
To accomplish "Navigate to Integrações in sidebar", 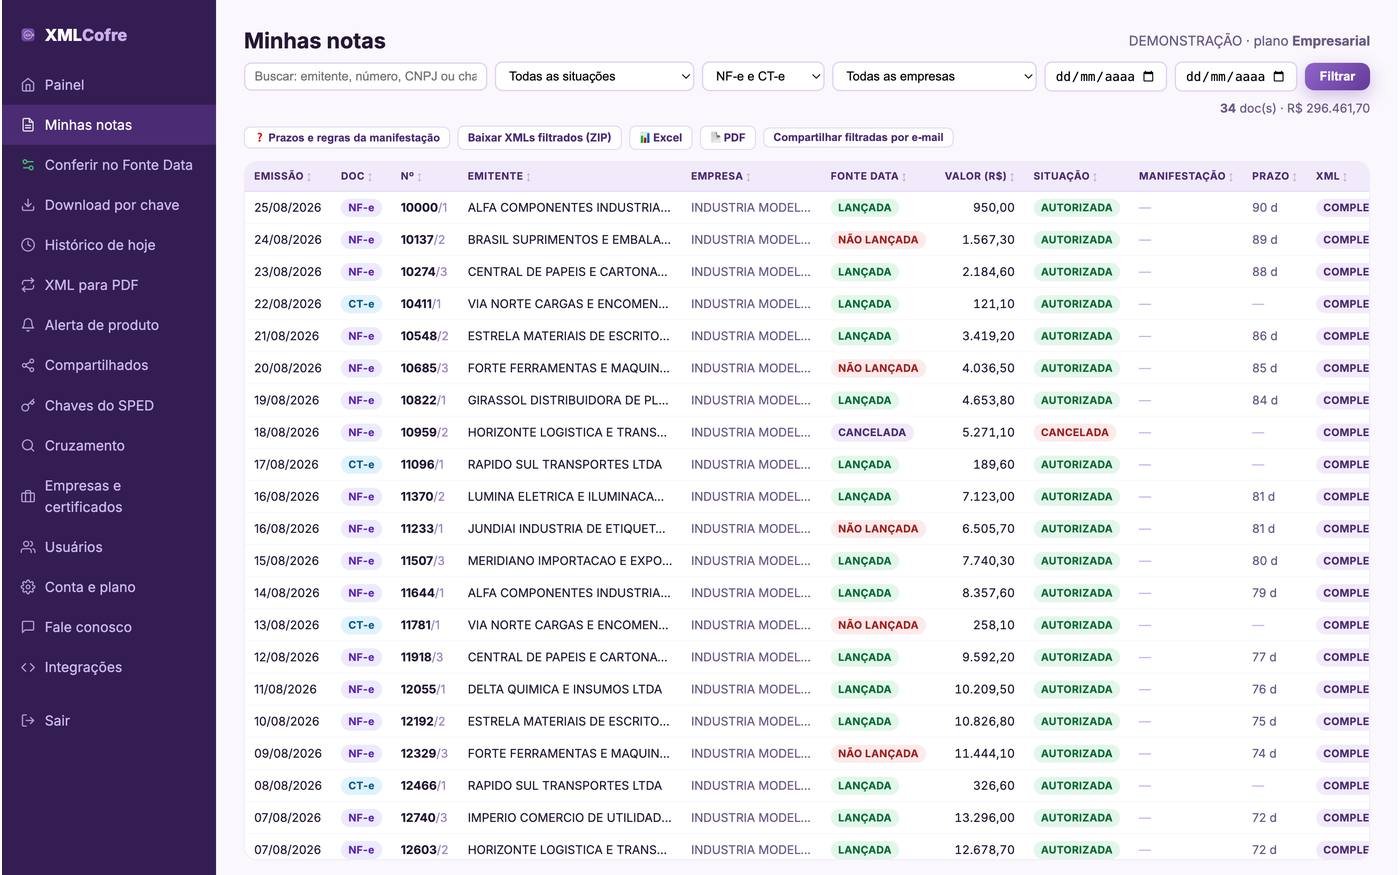I will pos(109,667).
